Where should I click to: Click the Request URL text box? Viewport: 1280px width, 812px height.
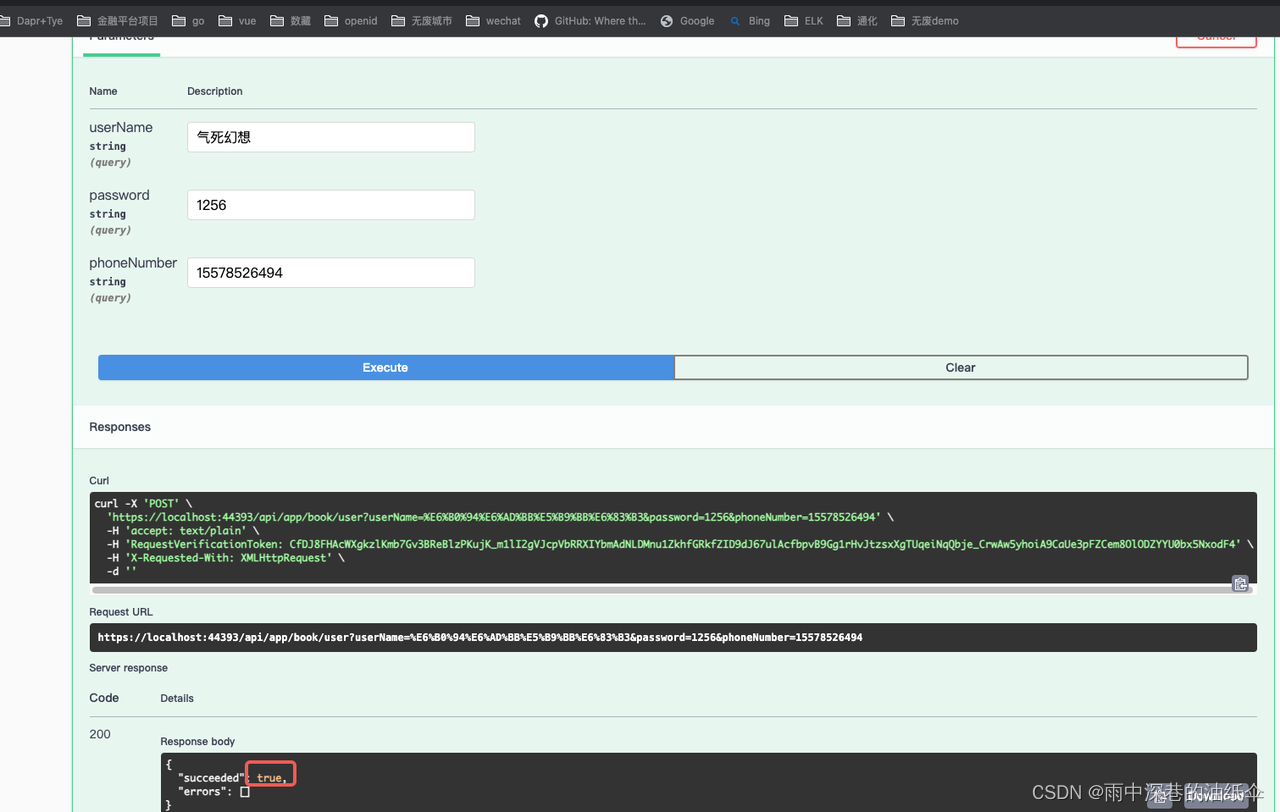(x=673, y=637)
